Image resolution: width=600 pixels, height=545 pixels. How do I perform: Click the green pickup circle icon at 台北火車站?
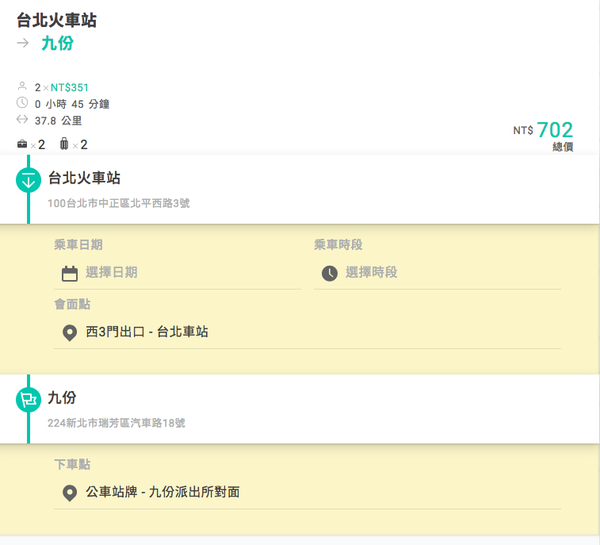28,180
